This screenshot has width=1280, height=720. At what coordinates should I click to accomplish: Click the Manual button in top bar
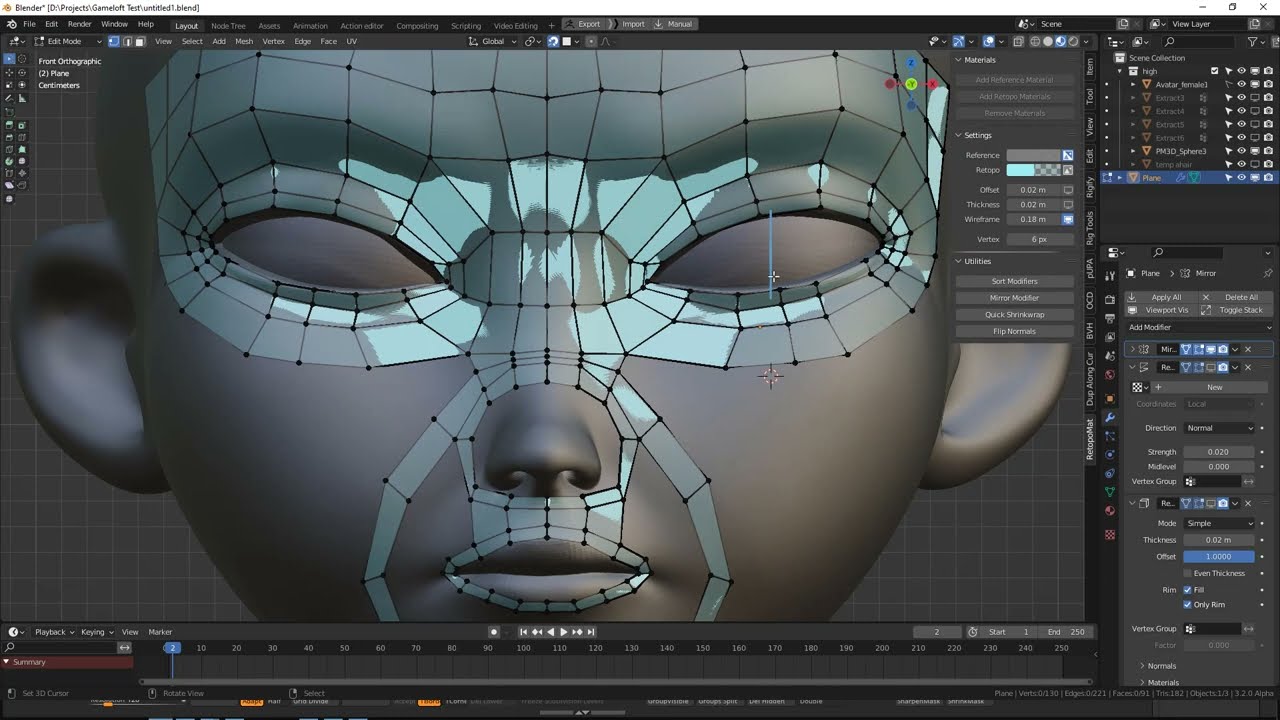(x=673, y=24)
